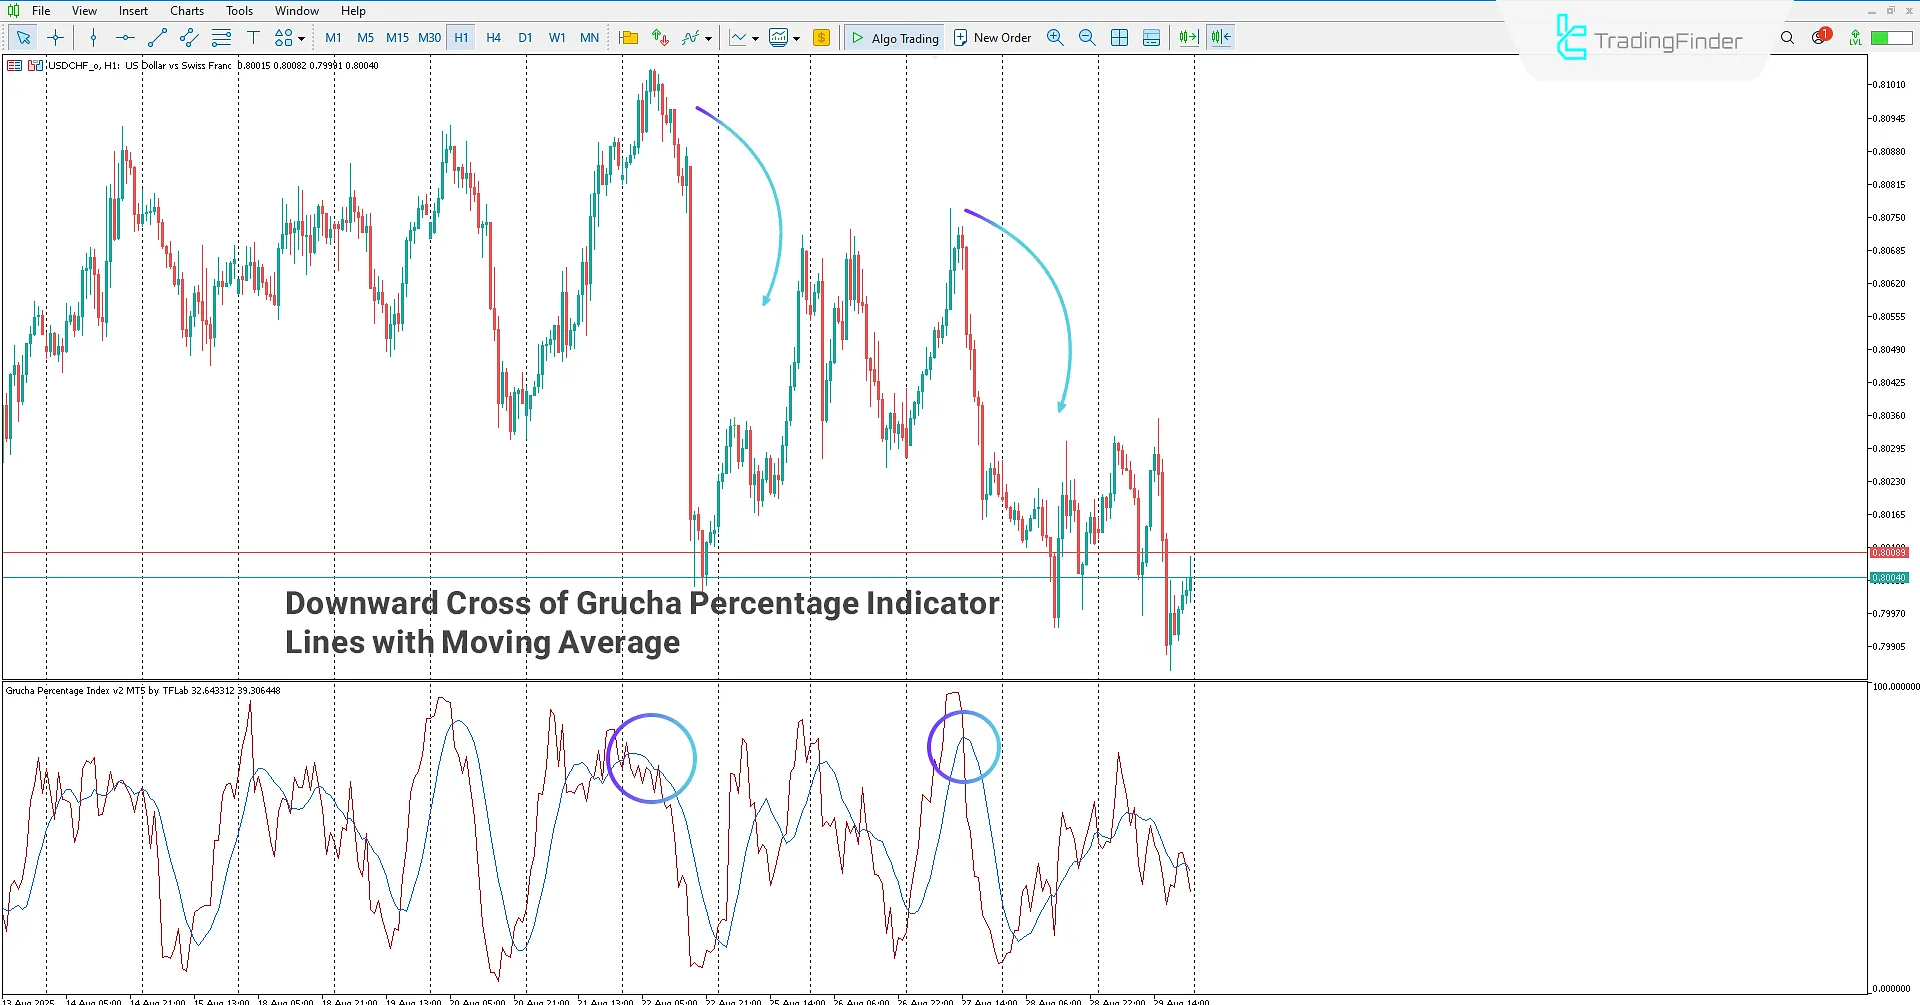This screenshot has height=1005, width=1920.
Task: Open the chart type dropdown arrow
Action: (754, 40)
